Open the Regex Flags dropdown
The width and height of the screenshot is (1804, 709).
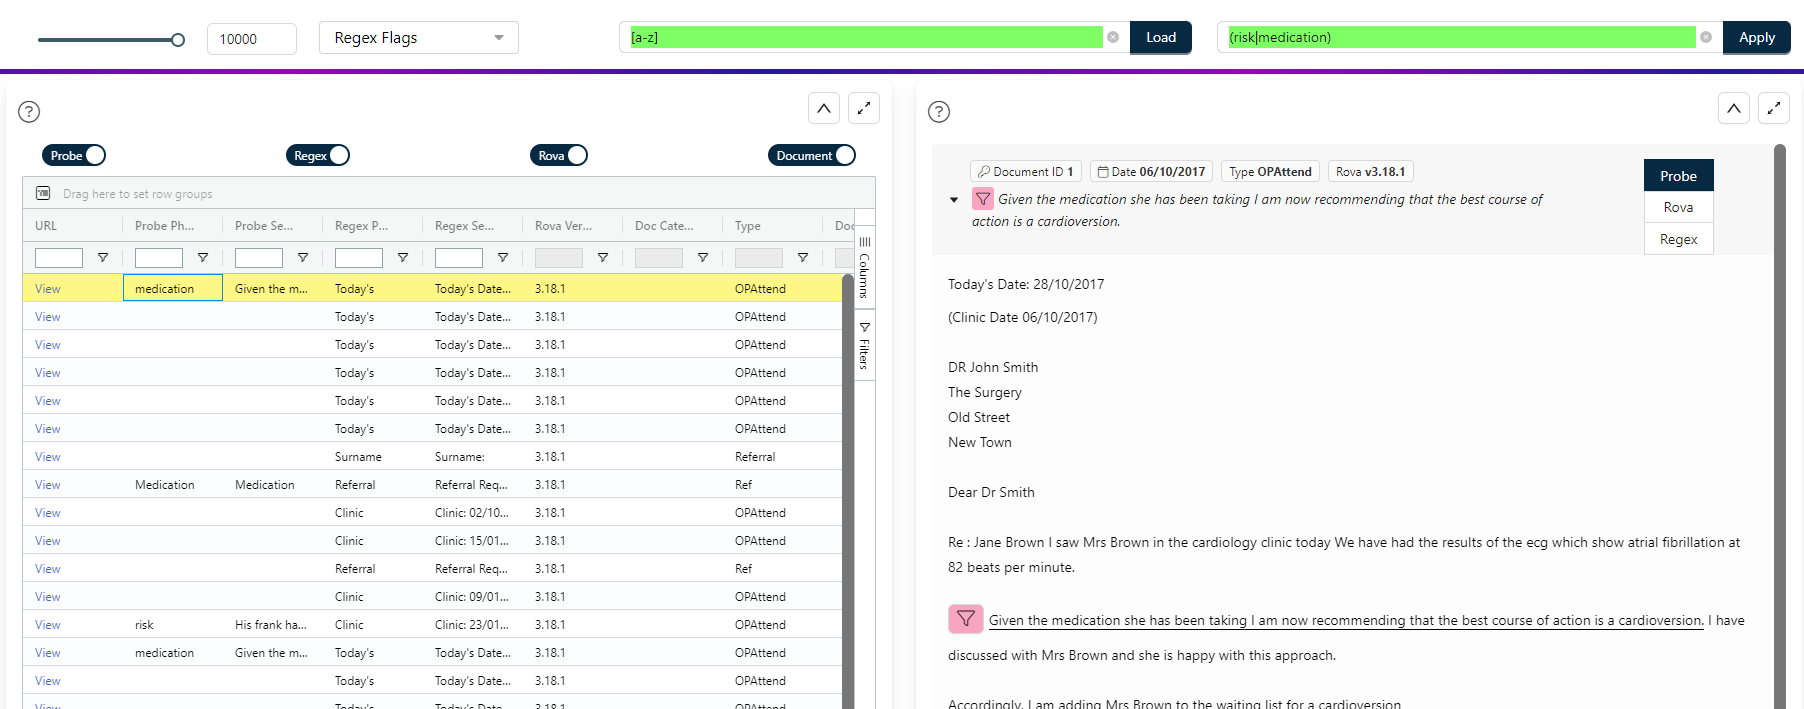(x=419, y=38)
